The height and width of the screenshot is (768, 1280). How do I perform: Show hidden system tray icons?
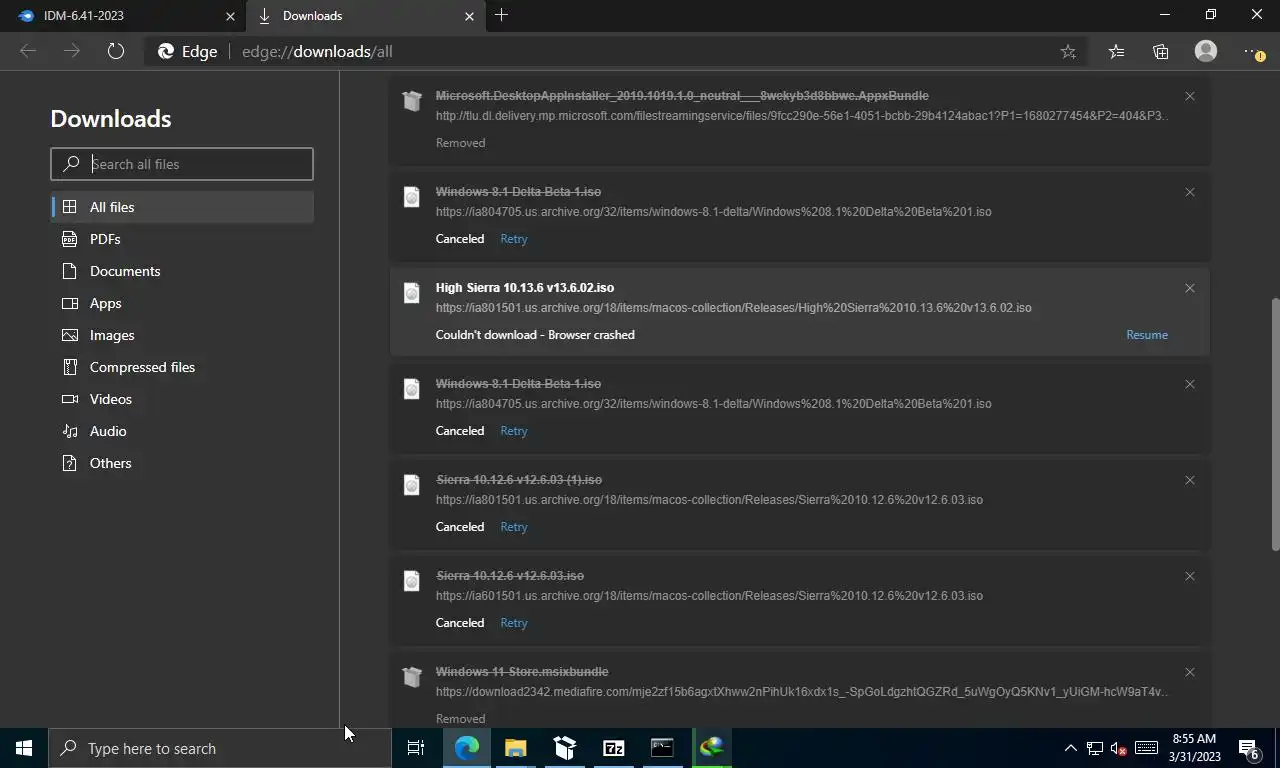click(1070, 748)
